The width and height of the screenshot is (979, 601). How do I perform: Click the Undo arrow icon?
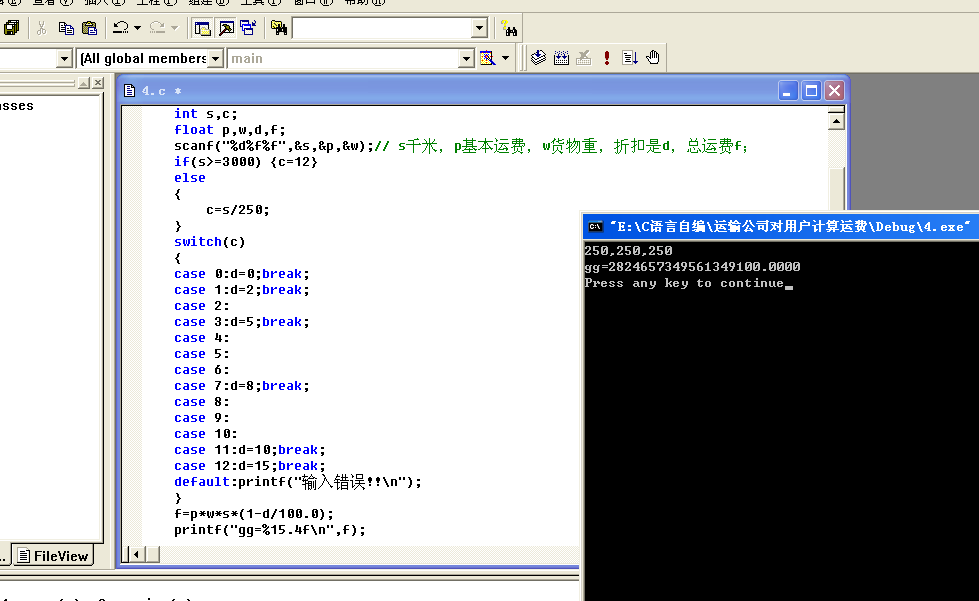121,28
